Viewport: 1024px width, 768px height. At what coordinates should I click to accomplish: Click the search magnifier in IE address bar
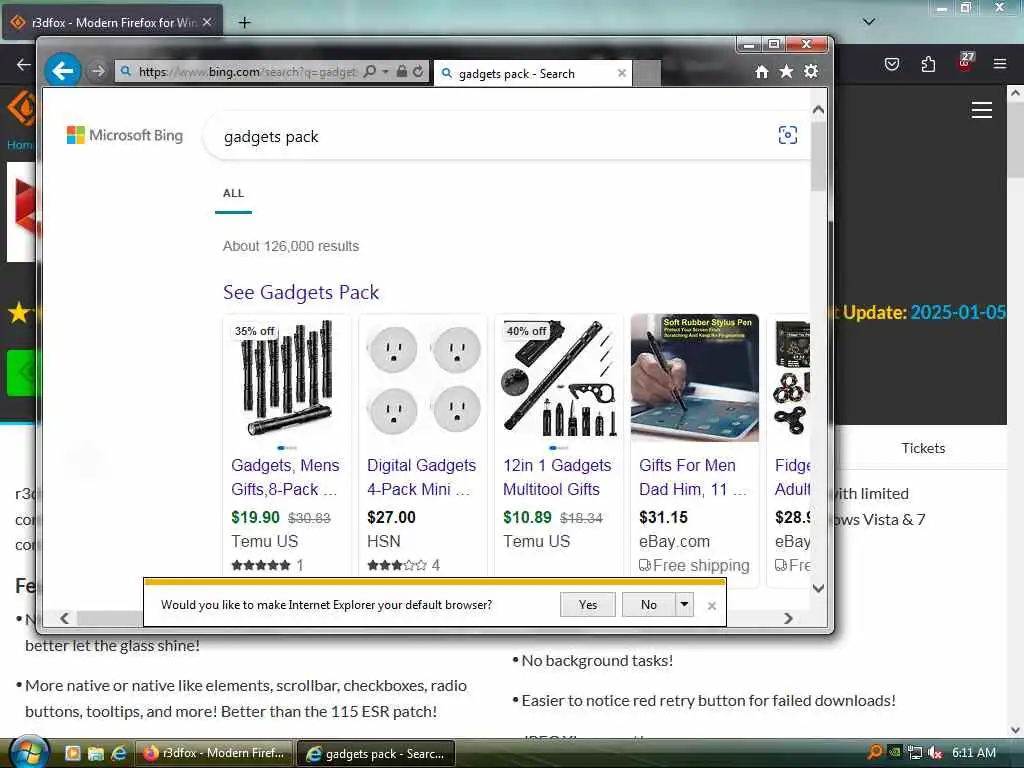(x=370, y=71)
